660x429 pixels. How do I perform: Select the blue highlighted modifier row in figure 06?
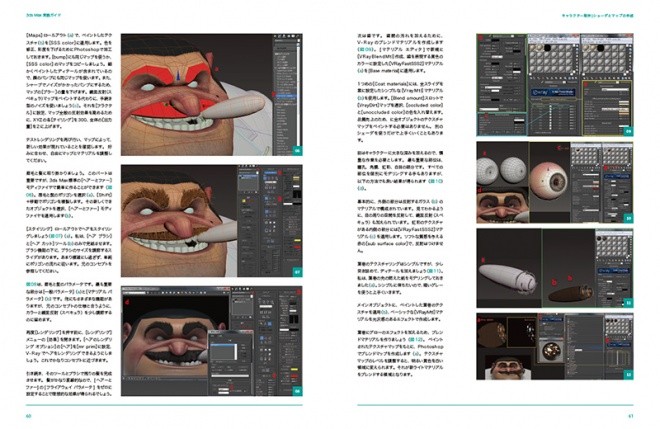click(x=286, y=96)
